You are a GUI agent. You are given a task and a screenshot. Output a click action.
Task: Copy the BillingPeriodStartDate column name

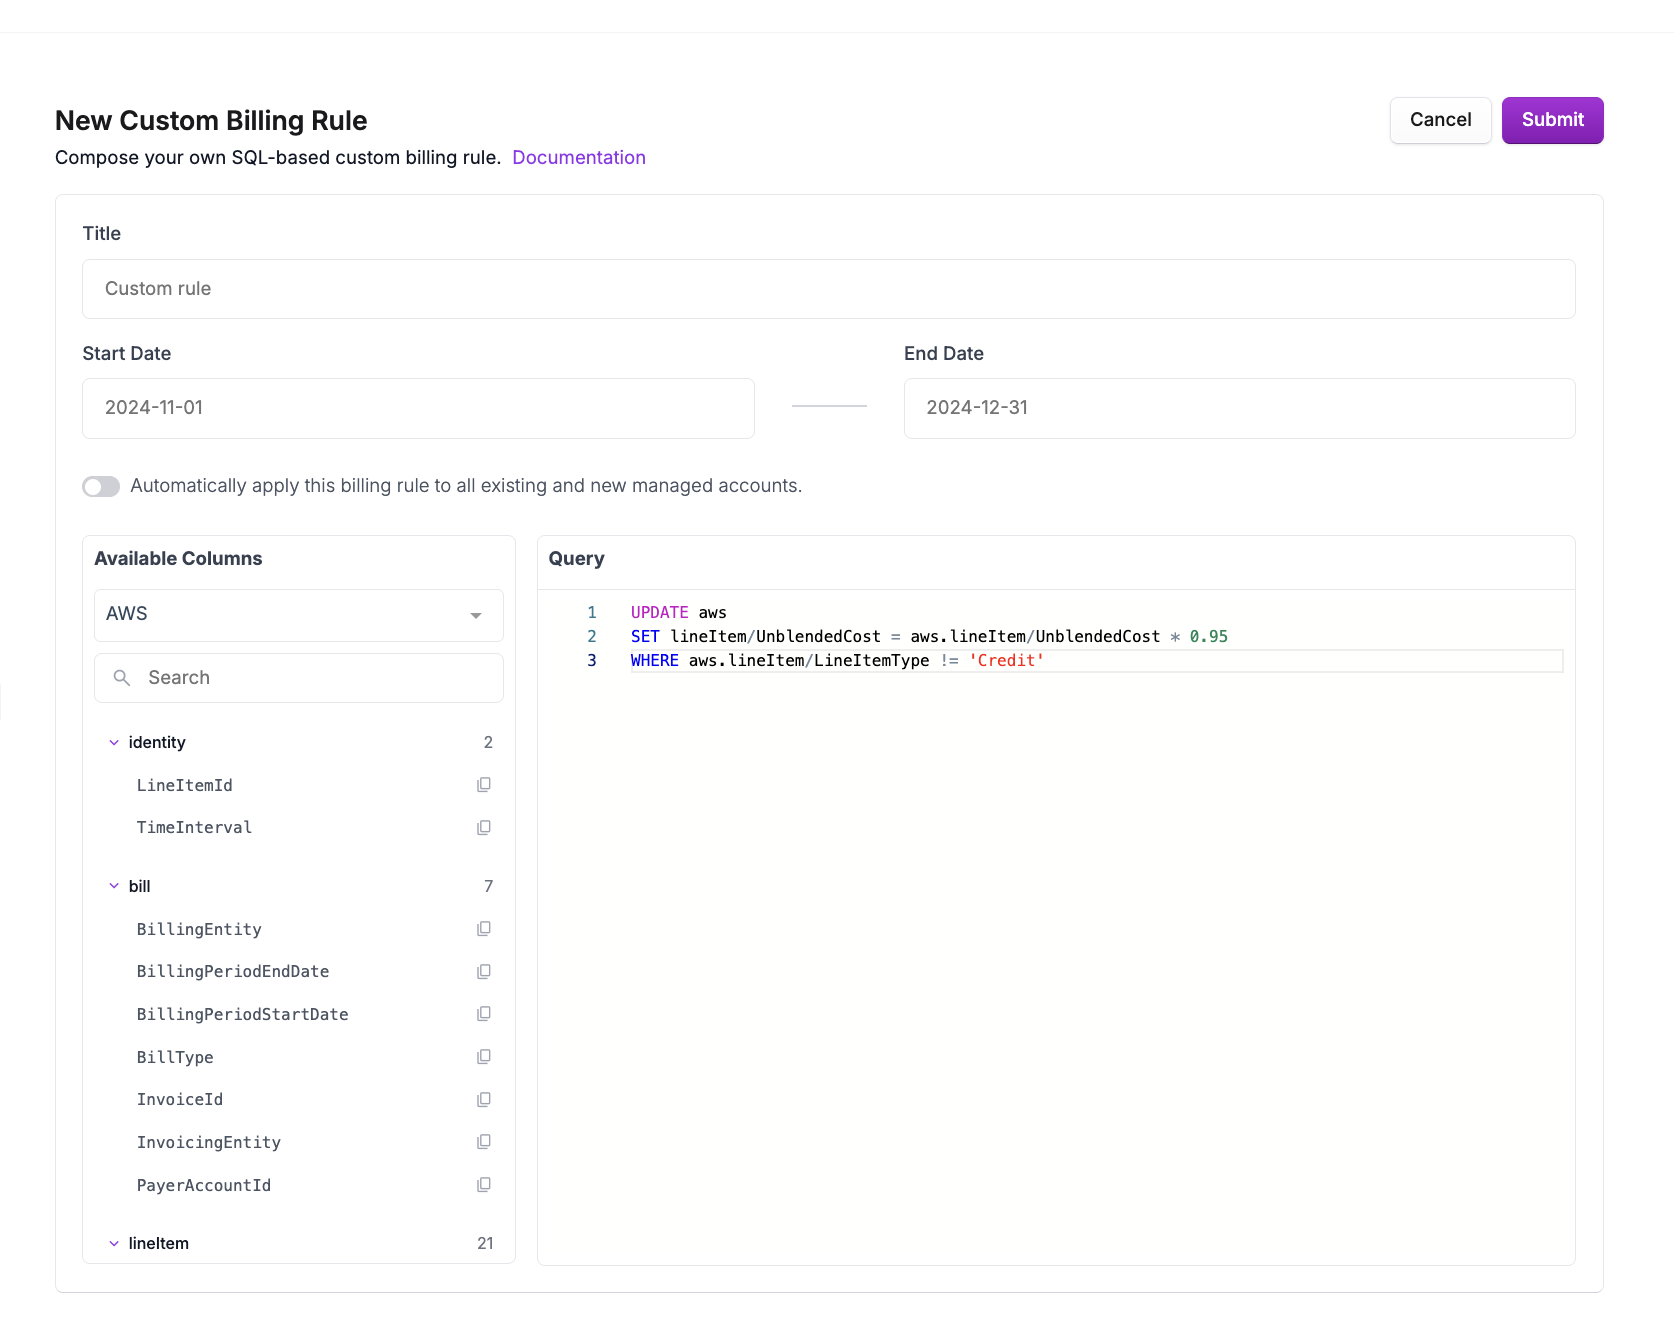(x=484, y=1014)
